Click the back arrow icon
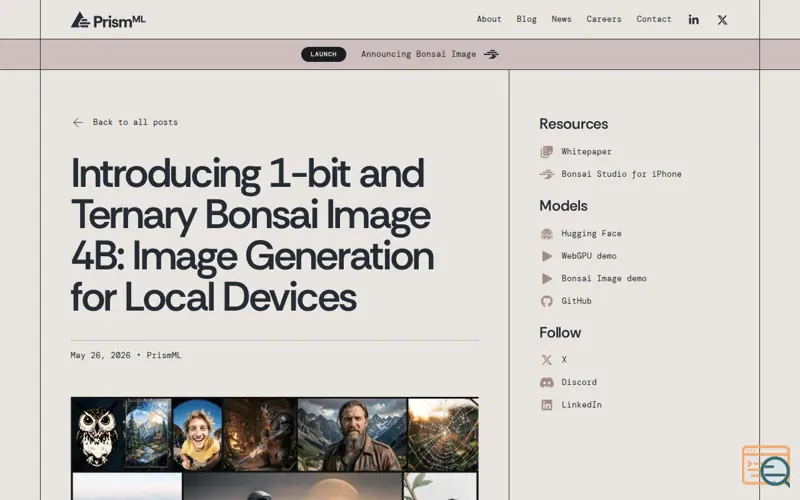The image size is (800, 500). [78, 122]
